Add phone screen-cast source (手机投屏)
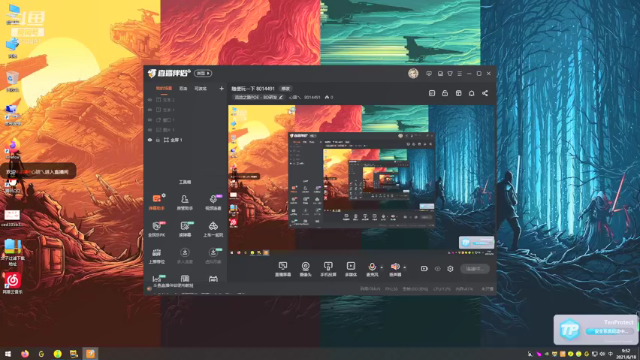 tap(328, 269)
